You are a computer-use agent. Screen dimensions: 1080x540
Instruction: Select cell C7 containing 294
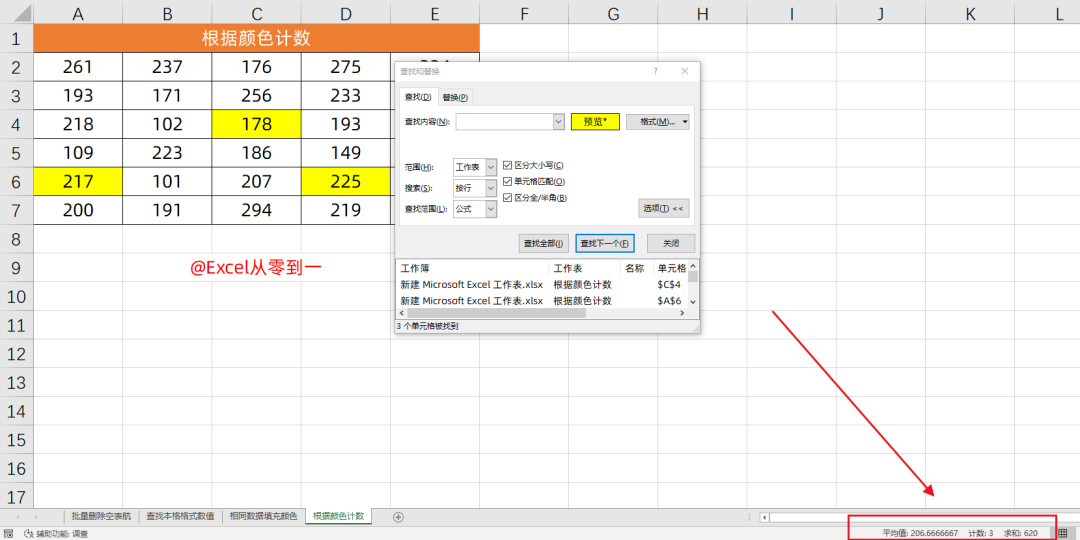(257, 210)
